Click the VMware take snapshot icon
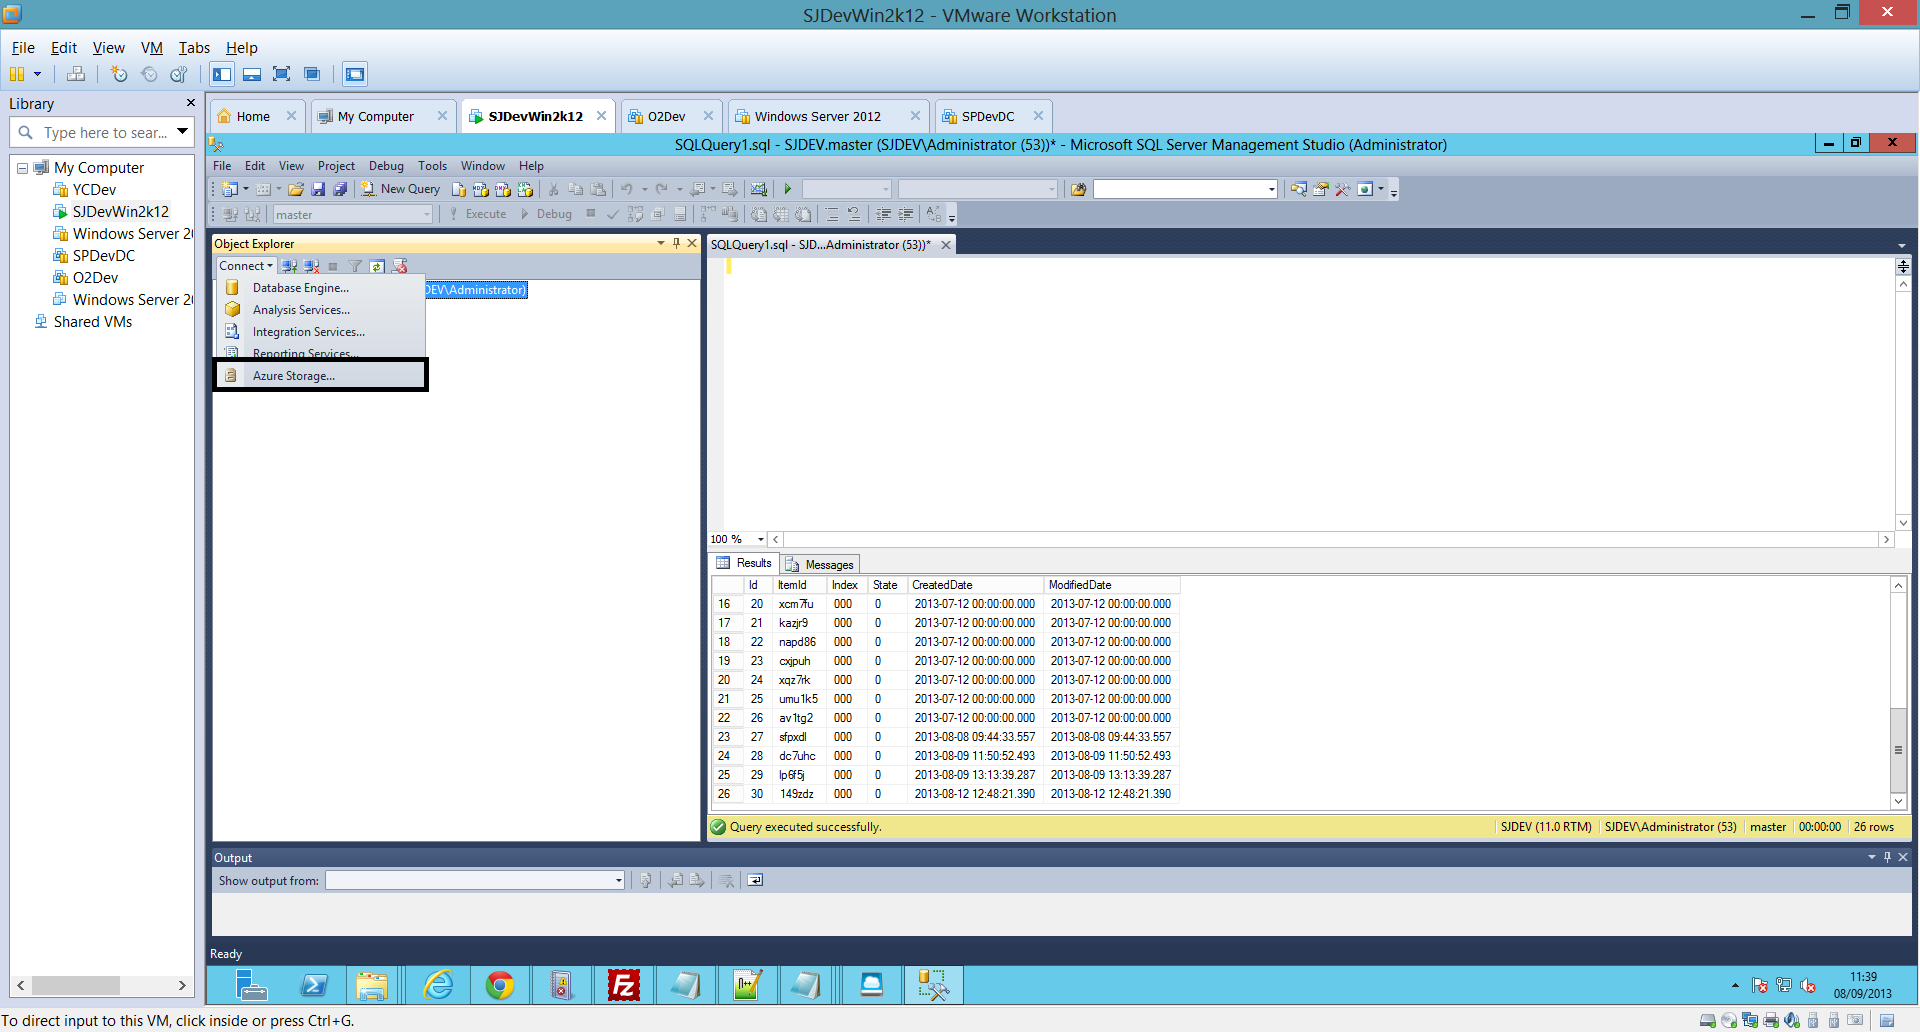 (119, 74)
